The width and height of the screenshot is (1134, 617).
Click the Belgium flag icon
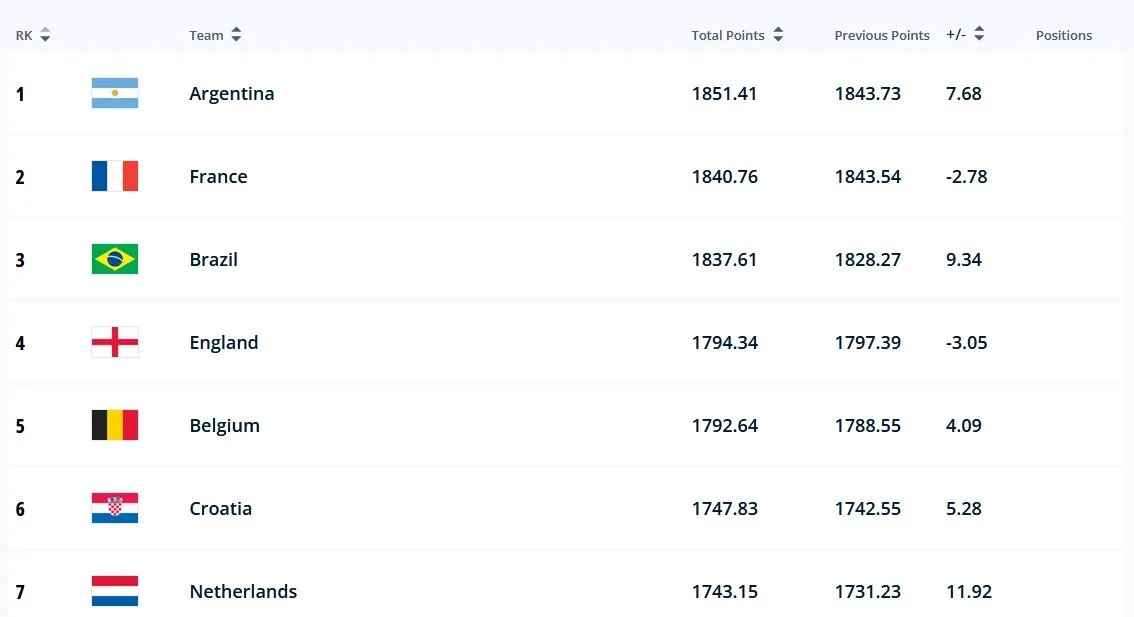pos(115,425)
